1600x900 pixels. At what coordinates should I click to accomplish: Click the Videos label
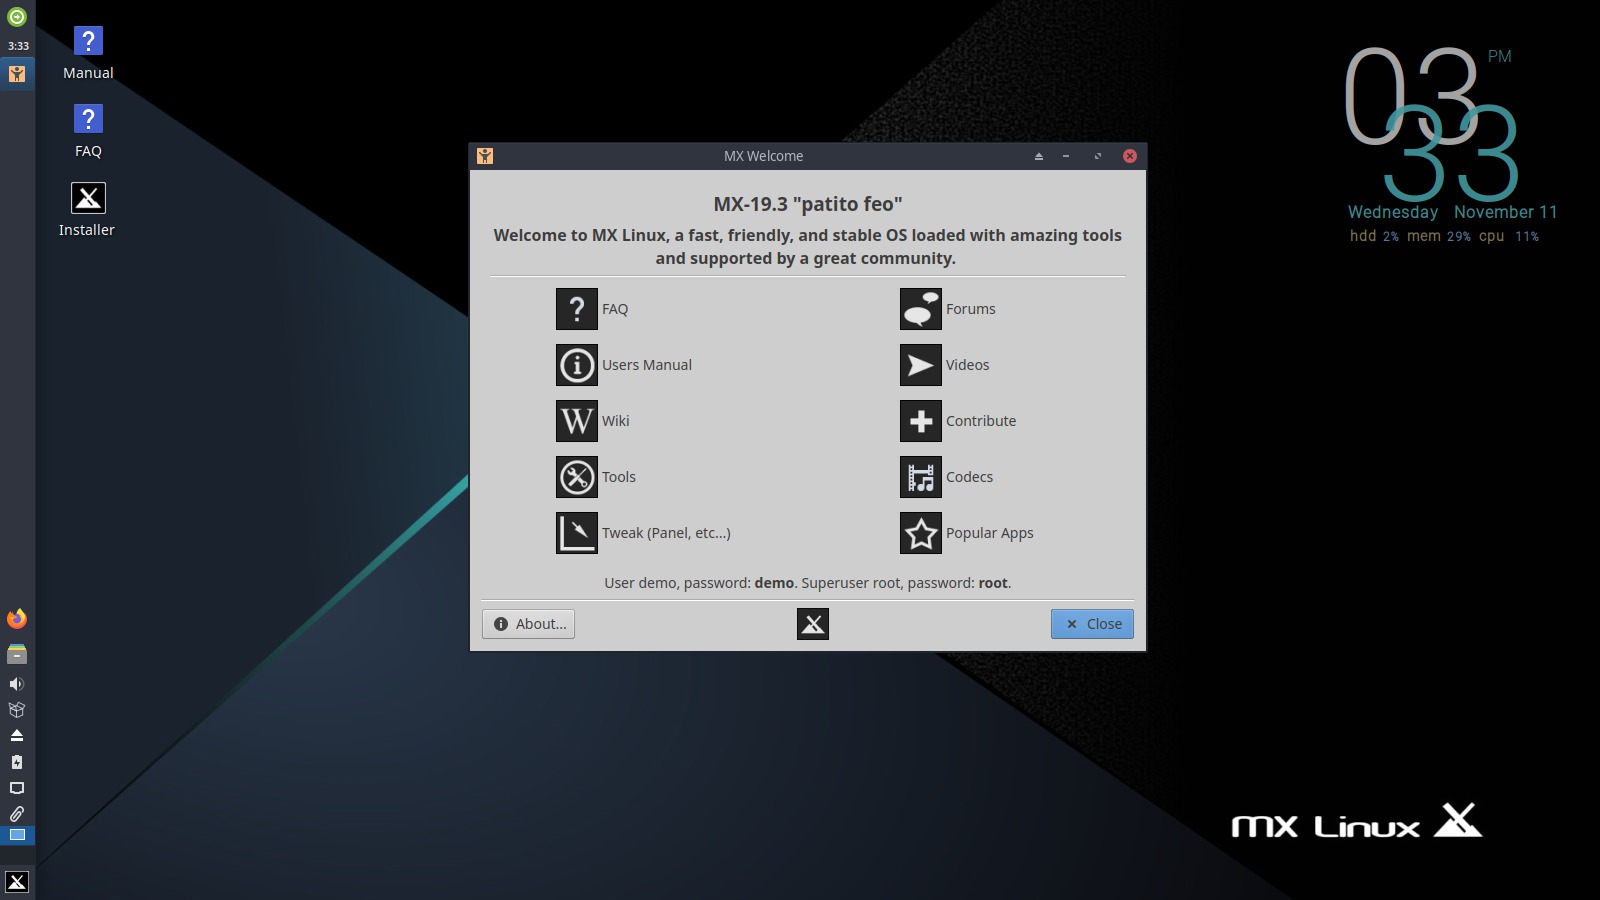968,365
